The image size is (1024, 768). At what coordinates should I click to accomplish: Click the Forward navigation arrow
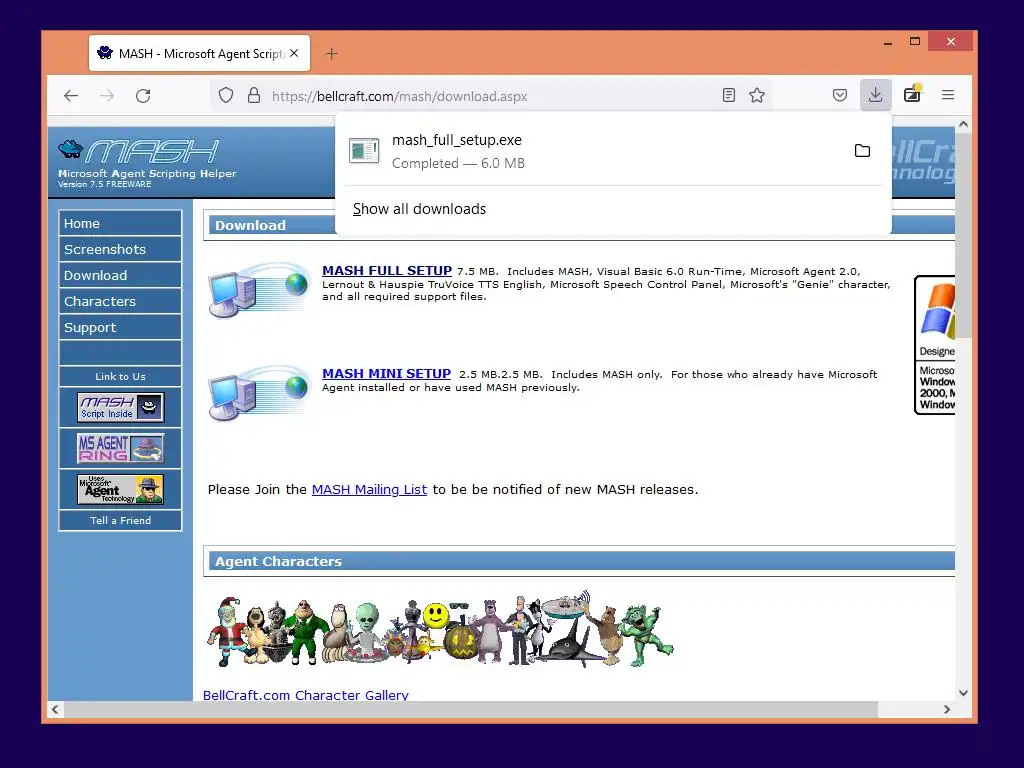[x=106, y=96]
